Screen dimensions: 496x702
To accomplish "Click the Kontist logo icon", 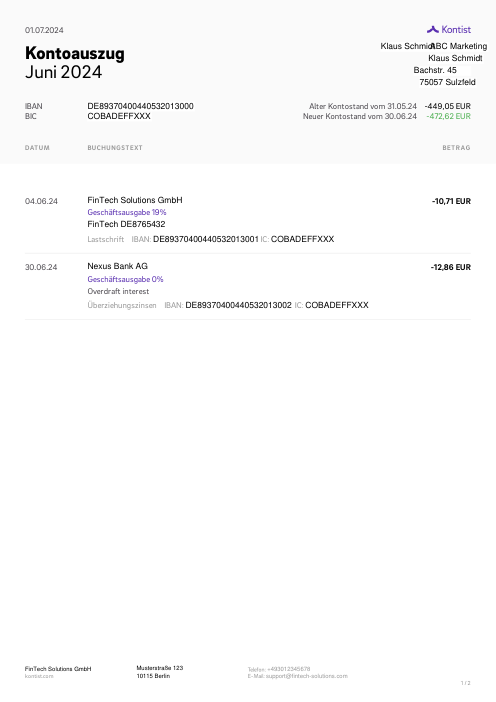I will (432, 30).
